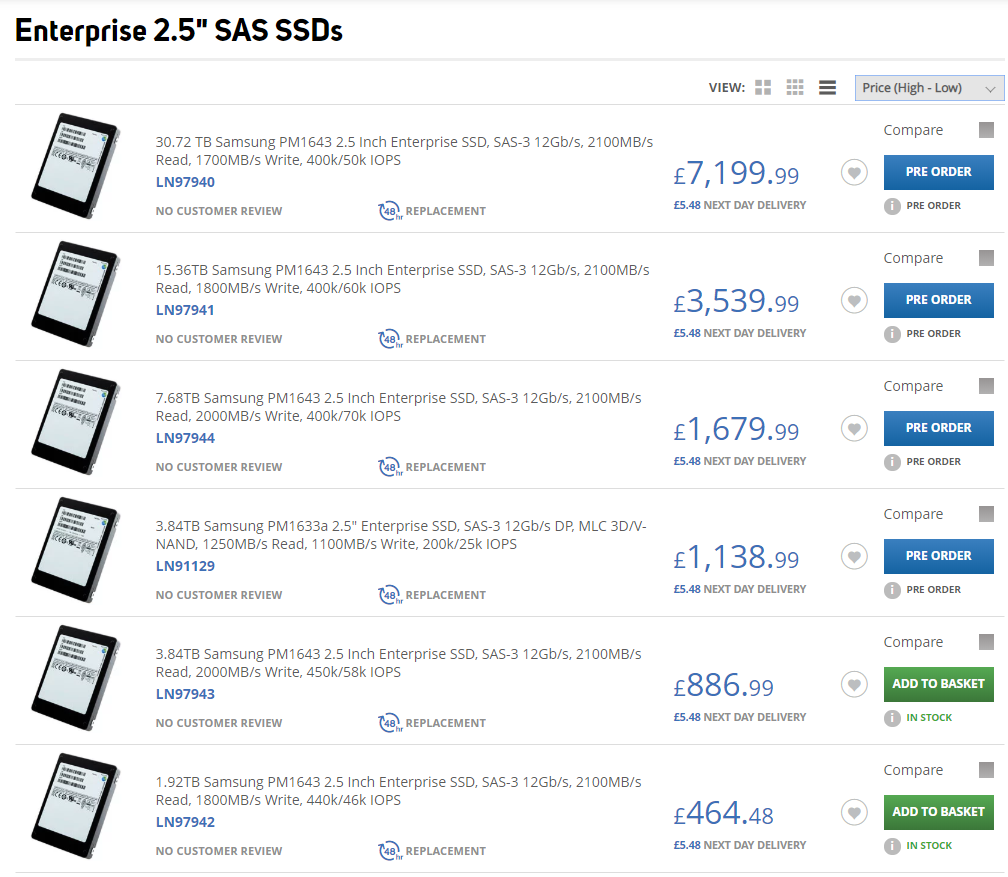Add 7.68TB PM1643 to wishlist heart
This screenshot has height=877, width=1008.
pos(854,428)
